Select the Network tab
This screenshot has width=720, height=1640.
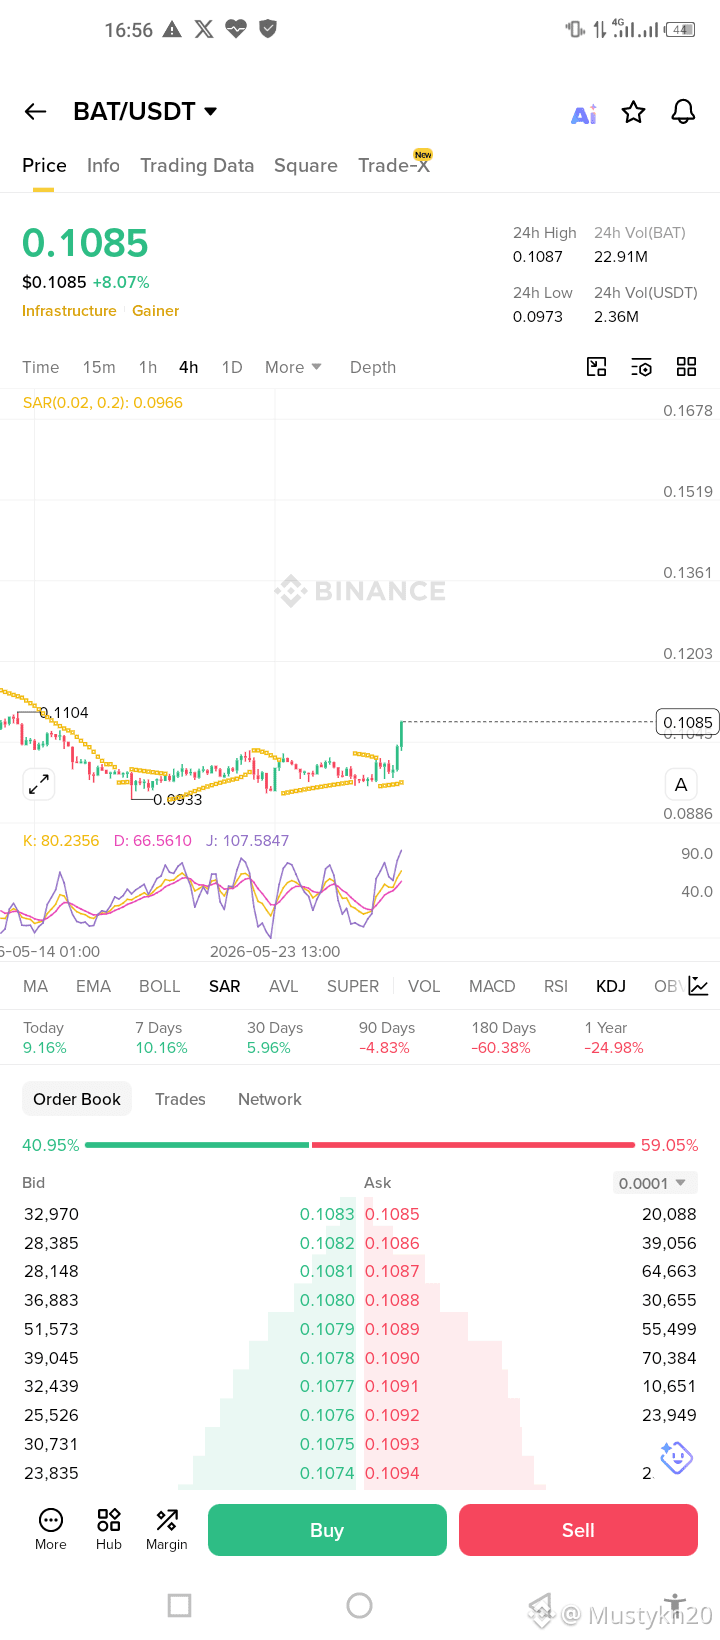(270, 1099)
